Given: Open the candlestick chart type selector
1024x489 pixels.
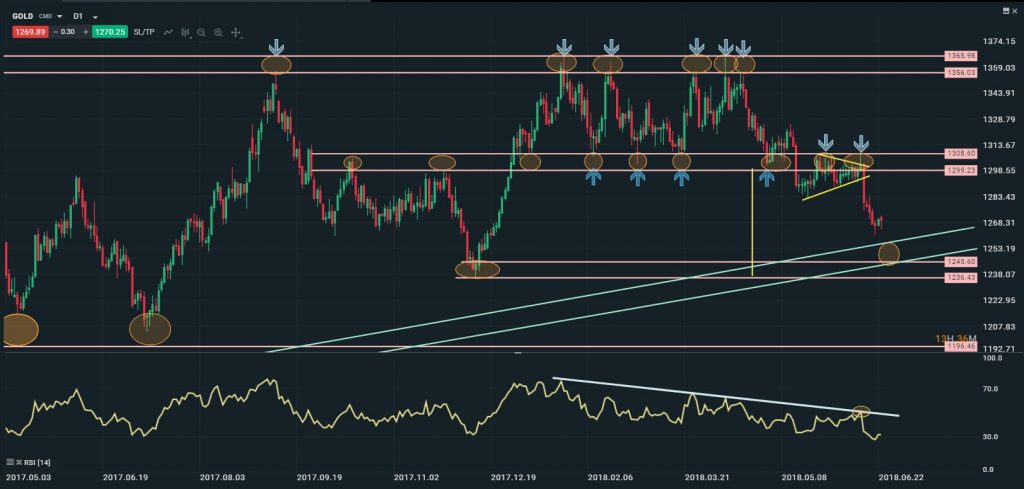Looking at the screenshot, I should [x=185, y=32].
